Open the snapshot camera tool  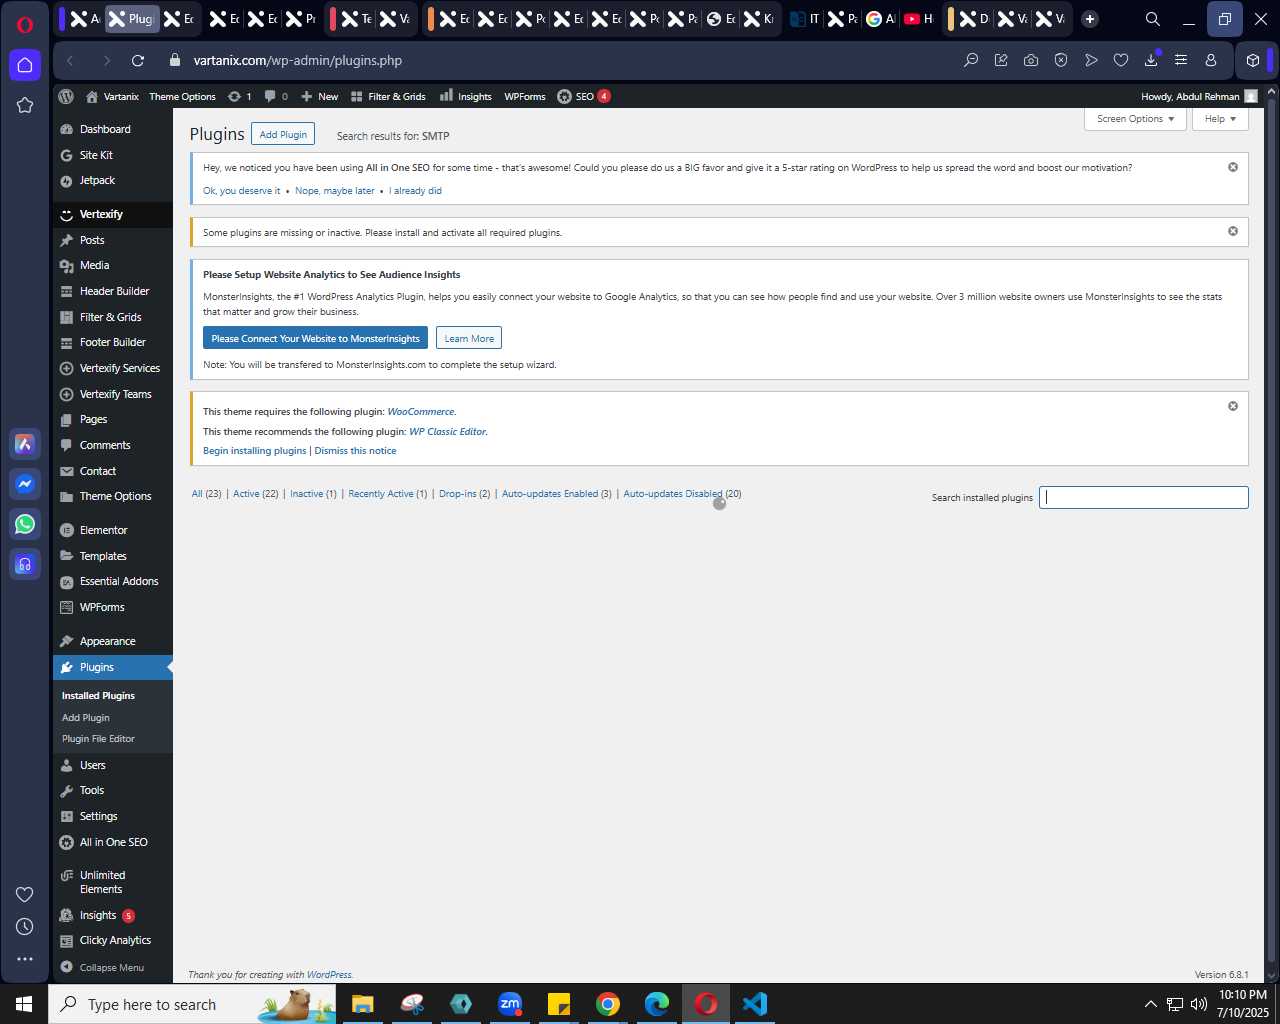[1031, 61]
